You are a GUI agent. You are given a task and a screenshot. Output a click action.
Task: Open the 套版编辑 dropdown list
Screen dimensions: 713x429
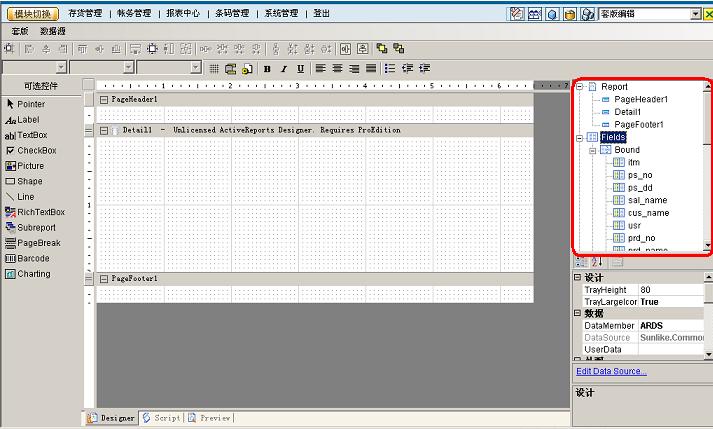click(695, 14)
